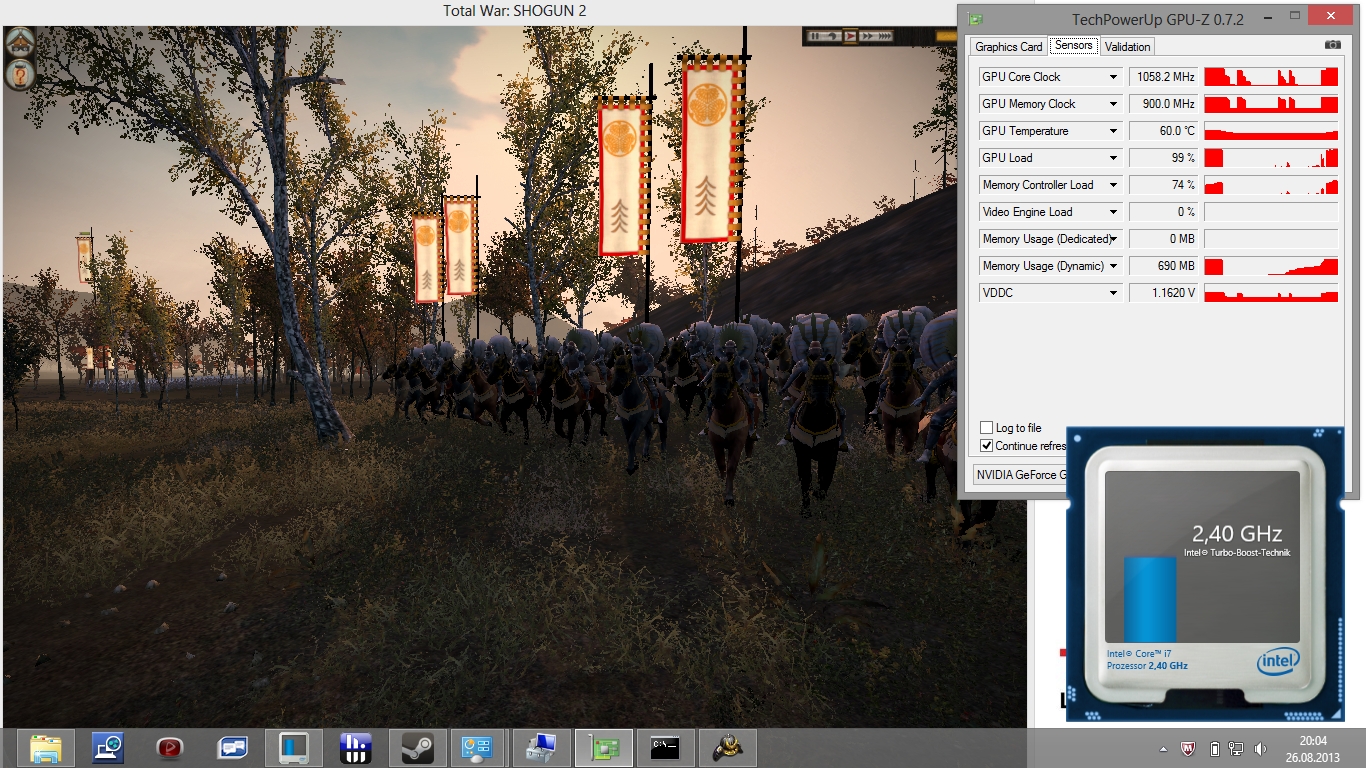
Task: Click the Intel logo on Turbo Boost gadget
Action: 1278,661
